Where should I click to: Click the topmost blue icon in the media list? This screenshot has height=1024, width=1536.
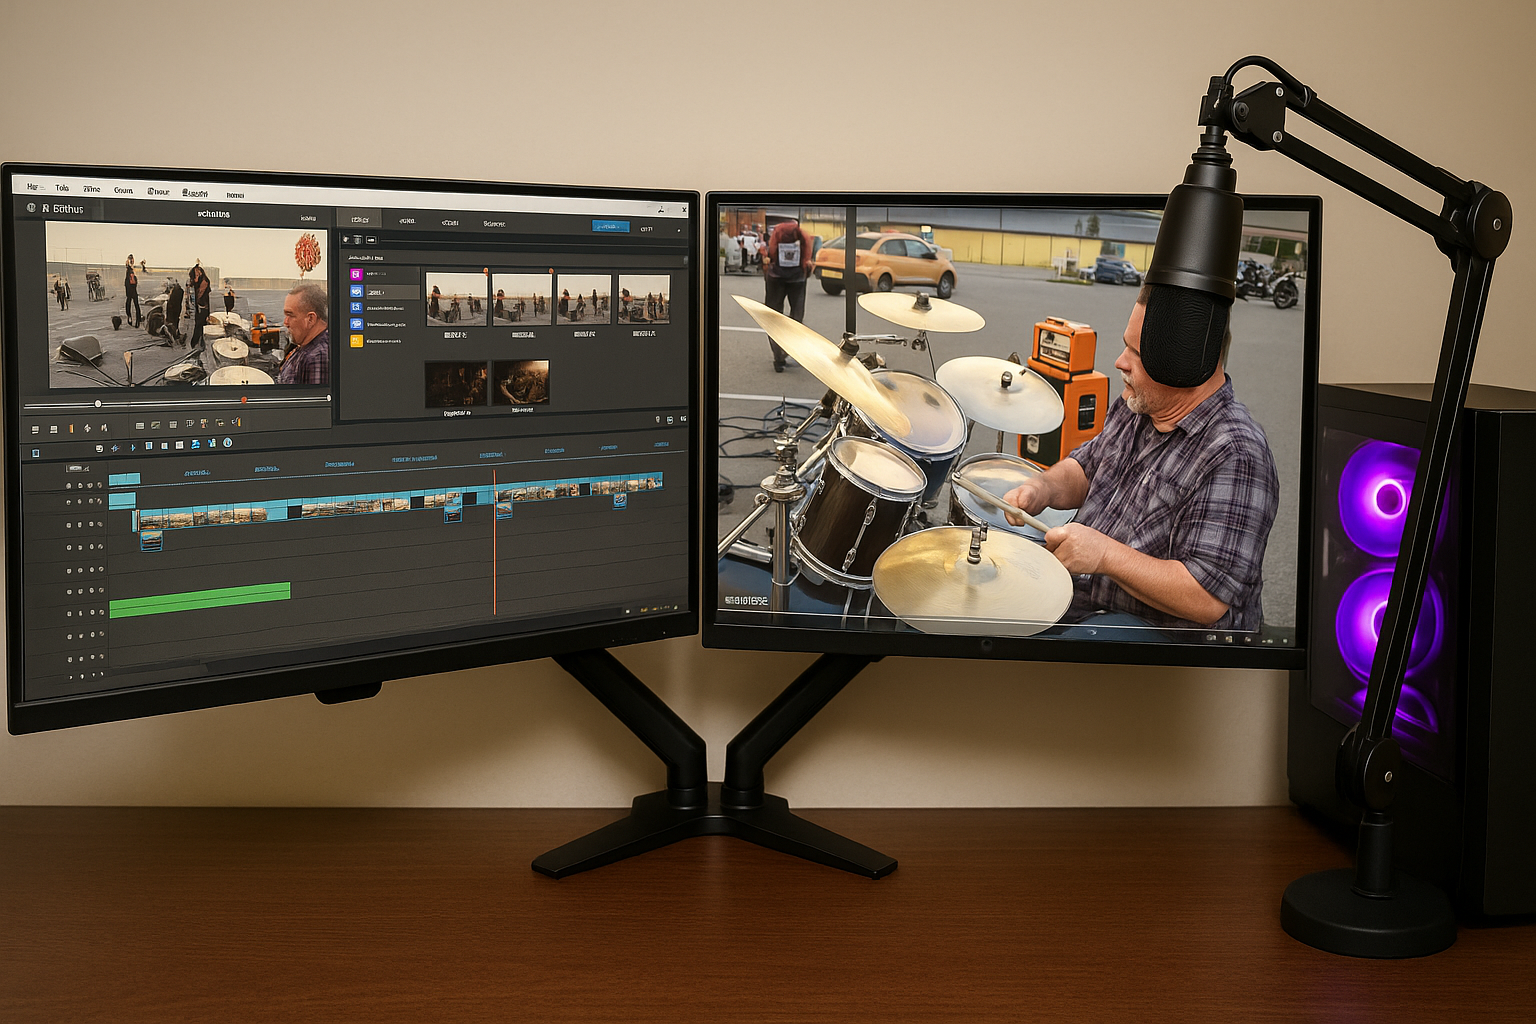click(x=356, y=291)
